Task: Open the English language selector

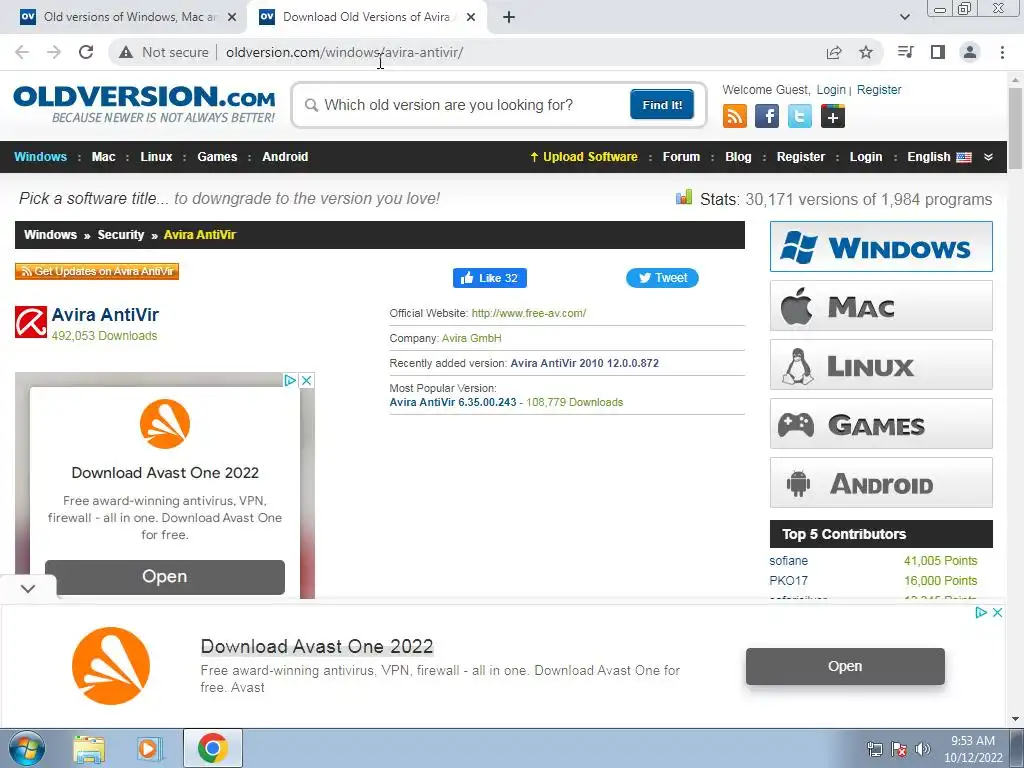Action: [939, 157]
